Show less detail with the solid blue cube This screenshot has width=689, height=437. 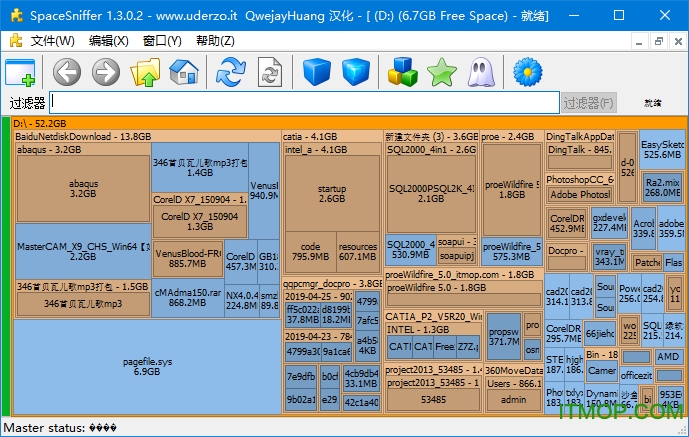(317, 72)
